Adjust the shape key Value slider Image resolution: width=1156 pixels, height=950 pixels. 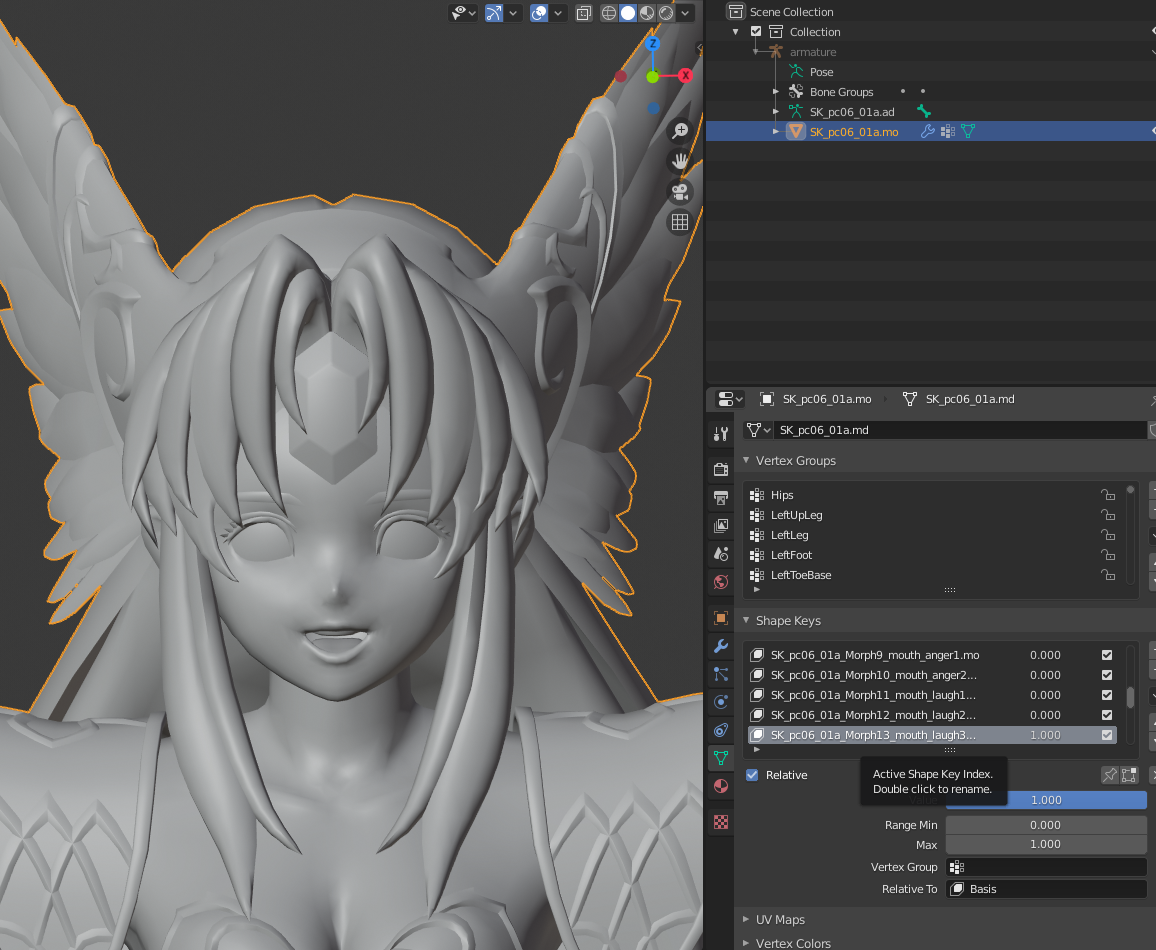coord(1046,800)
